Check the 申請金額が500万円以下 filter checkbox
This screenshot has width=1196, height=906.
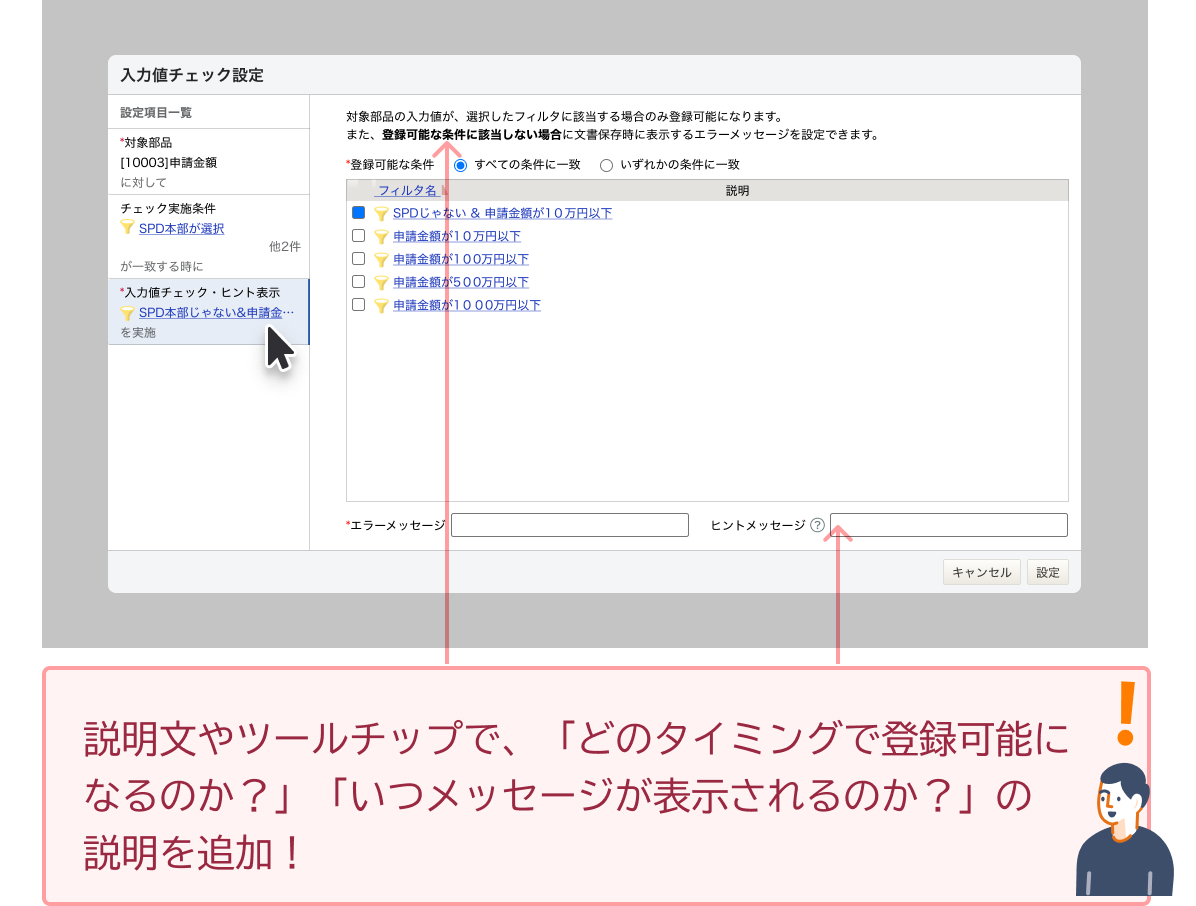tap(358, 281)
